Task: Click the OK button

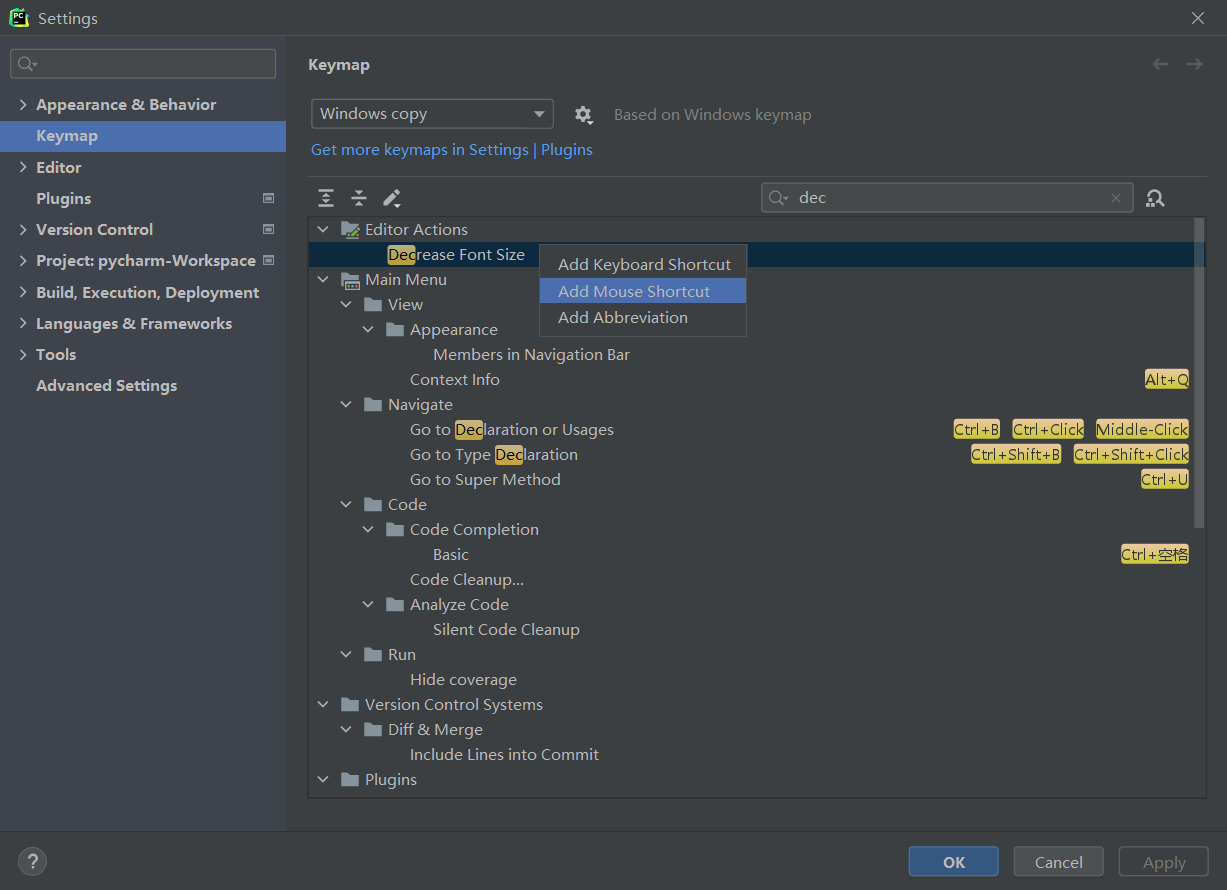Action: (953, 862)
